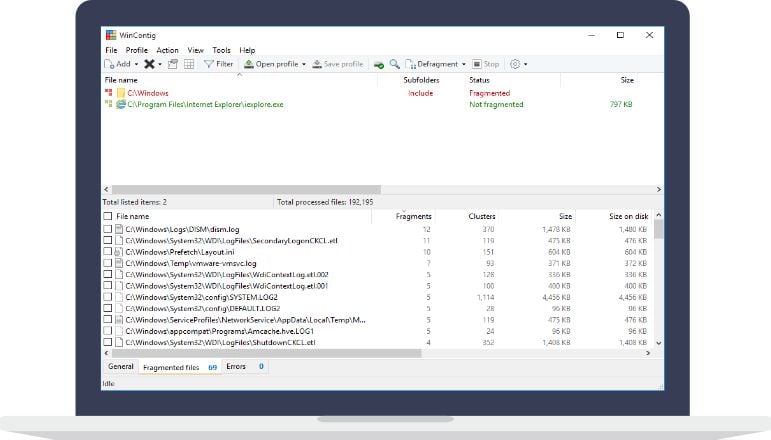Click the Add file toolbar icon
Screen dimensions: 771x440
[109, 64]
